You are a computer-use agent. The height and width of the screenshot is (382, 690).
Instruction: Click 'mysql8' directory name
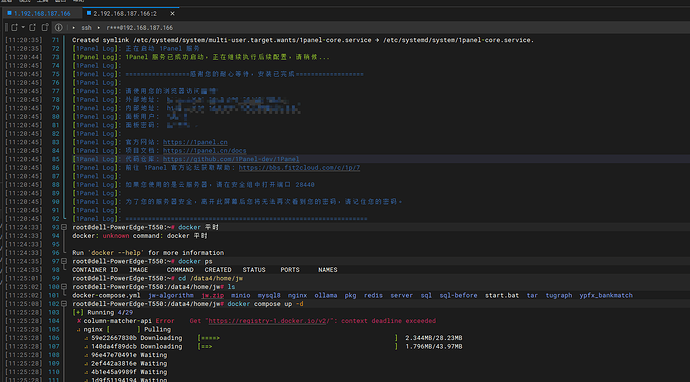coord(269,295)
